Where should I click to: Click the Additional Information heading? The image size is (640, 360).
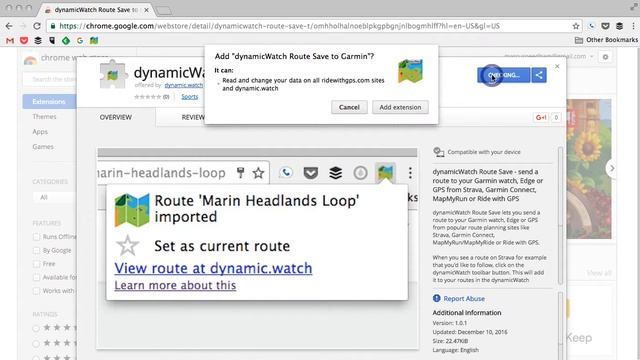[x=467, y=313]
